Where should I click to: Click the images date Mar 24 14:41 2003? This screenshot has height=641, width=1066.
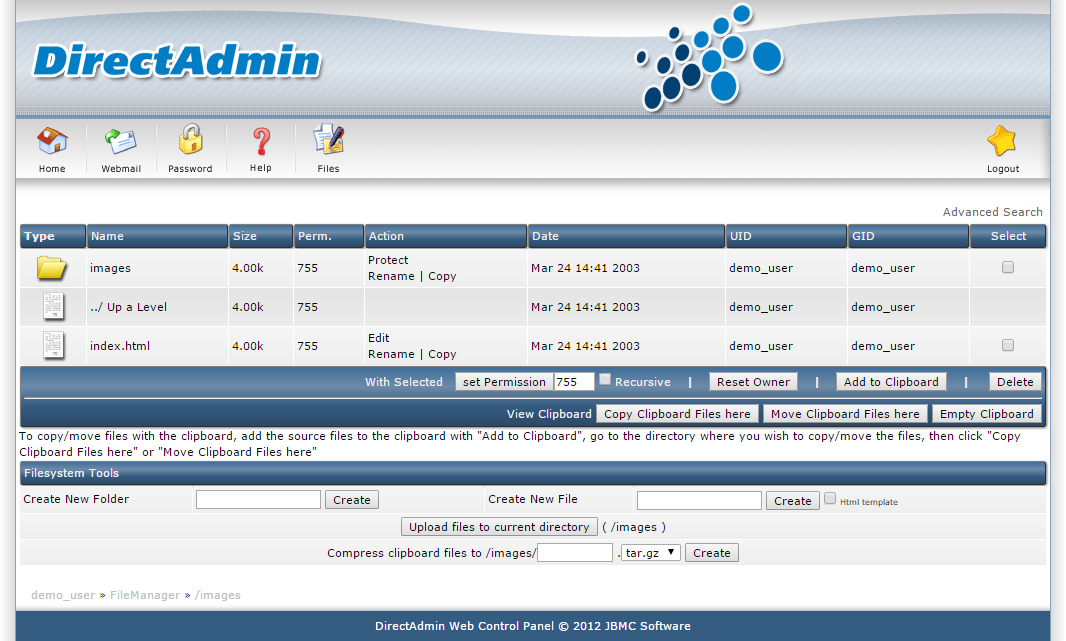[585, 268]
